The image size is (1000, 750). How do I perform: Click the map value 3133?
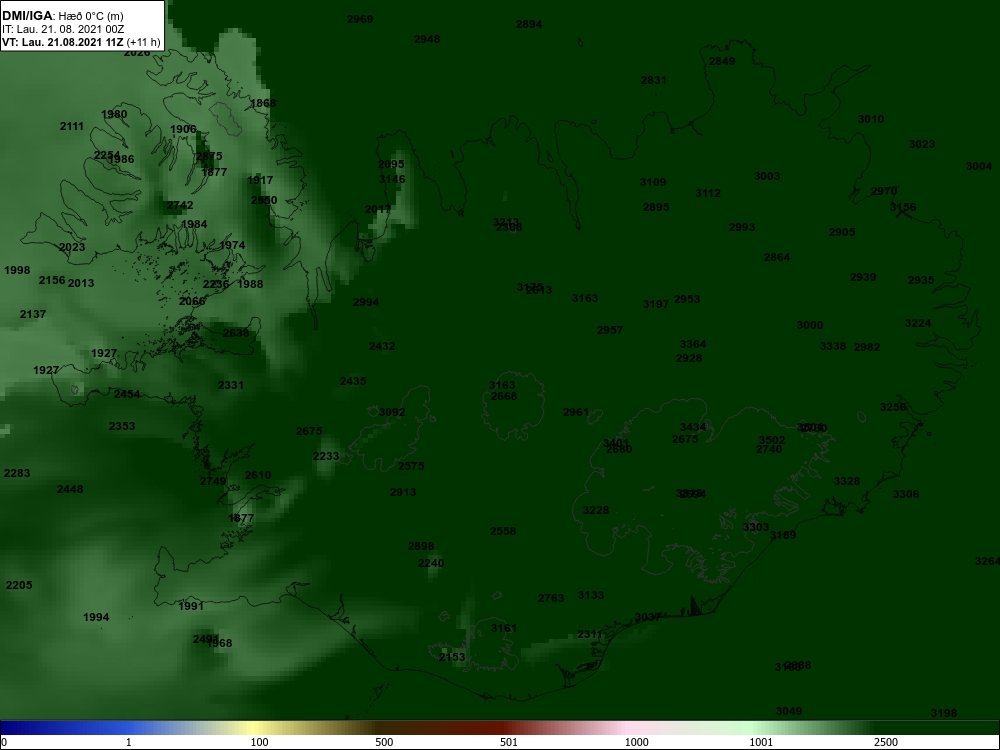(591, 595)
